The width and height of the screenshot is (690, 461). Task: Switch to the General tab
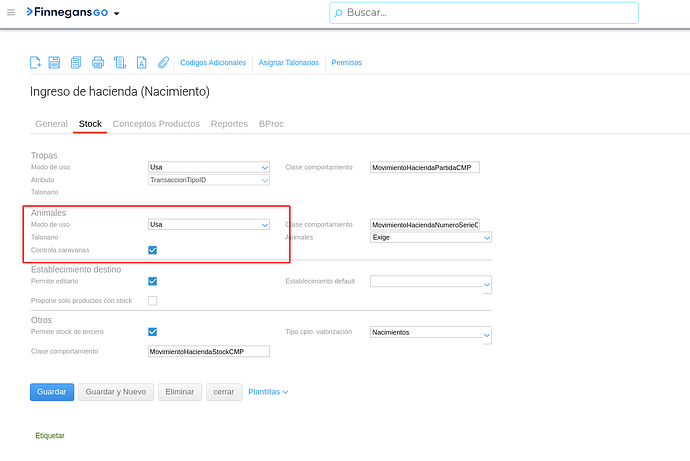coord(51,124)
